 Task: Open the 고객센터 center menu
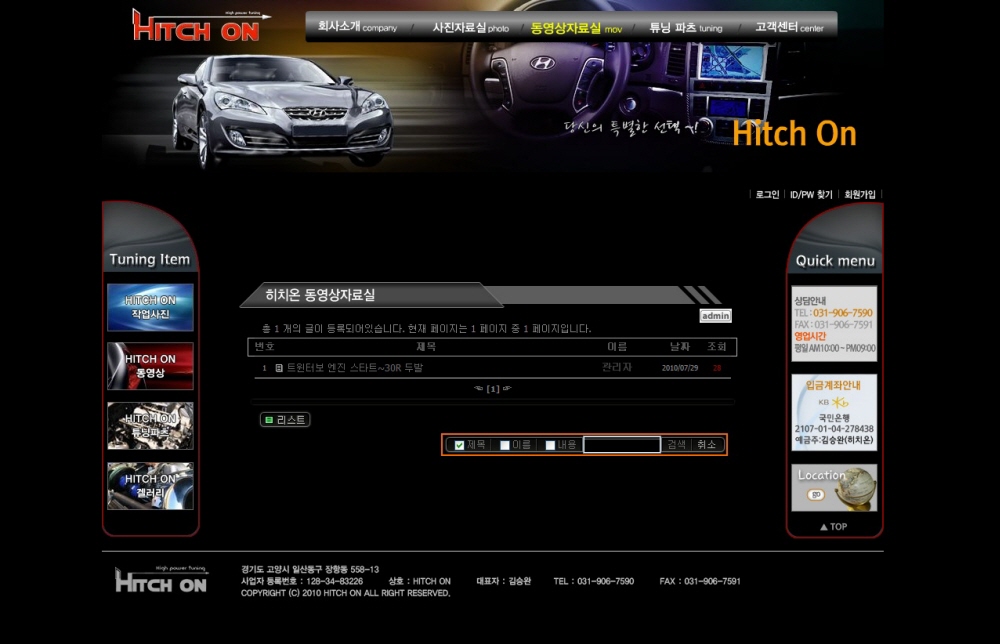coord(789,27)
